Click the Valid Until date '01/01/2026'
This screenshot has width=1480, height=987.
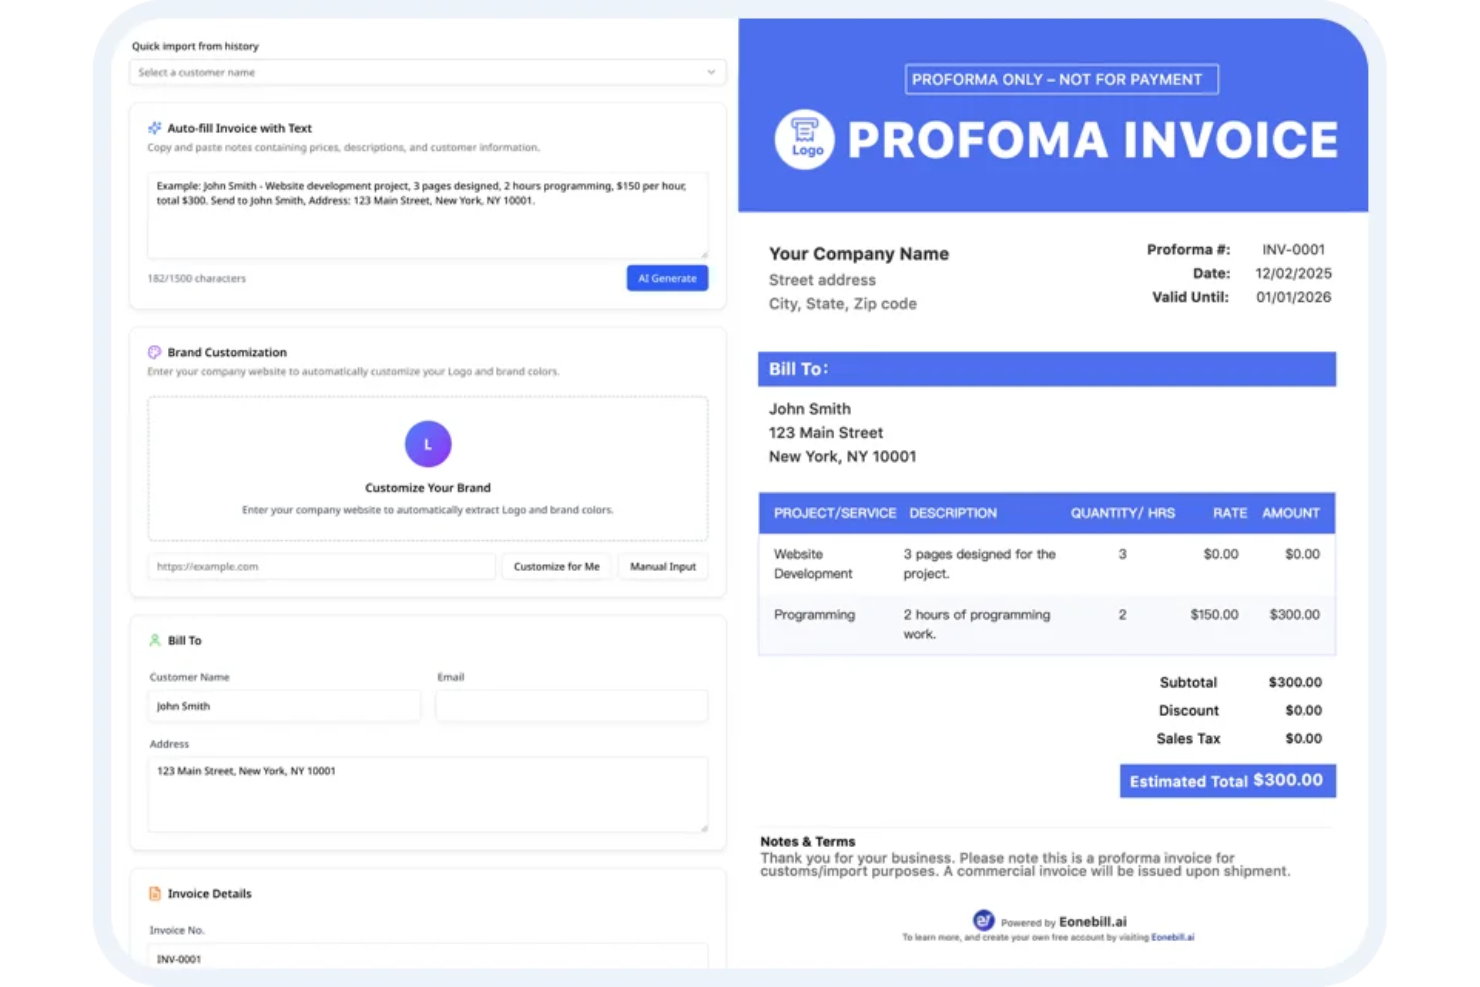pos(1293,297)
